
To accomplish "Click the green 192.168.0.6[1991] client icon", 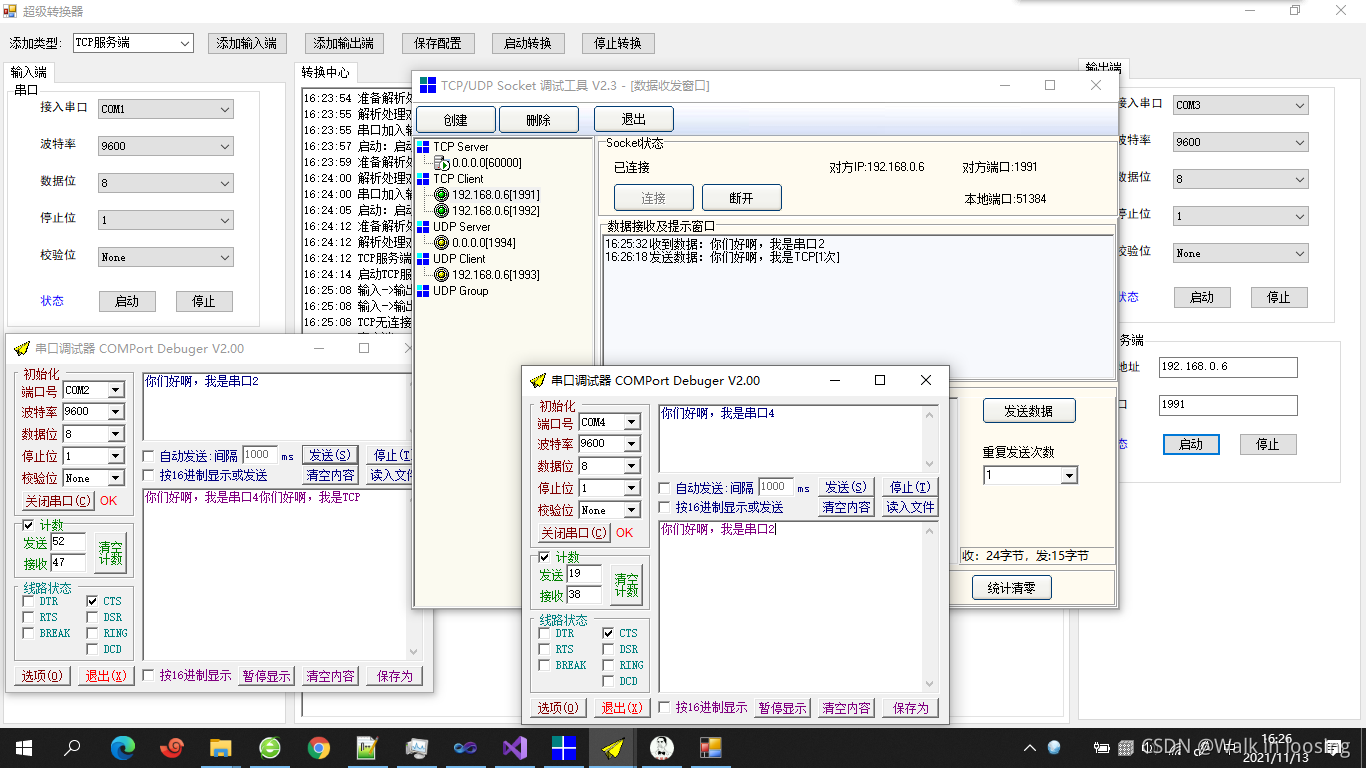I will 441,195.
